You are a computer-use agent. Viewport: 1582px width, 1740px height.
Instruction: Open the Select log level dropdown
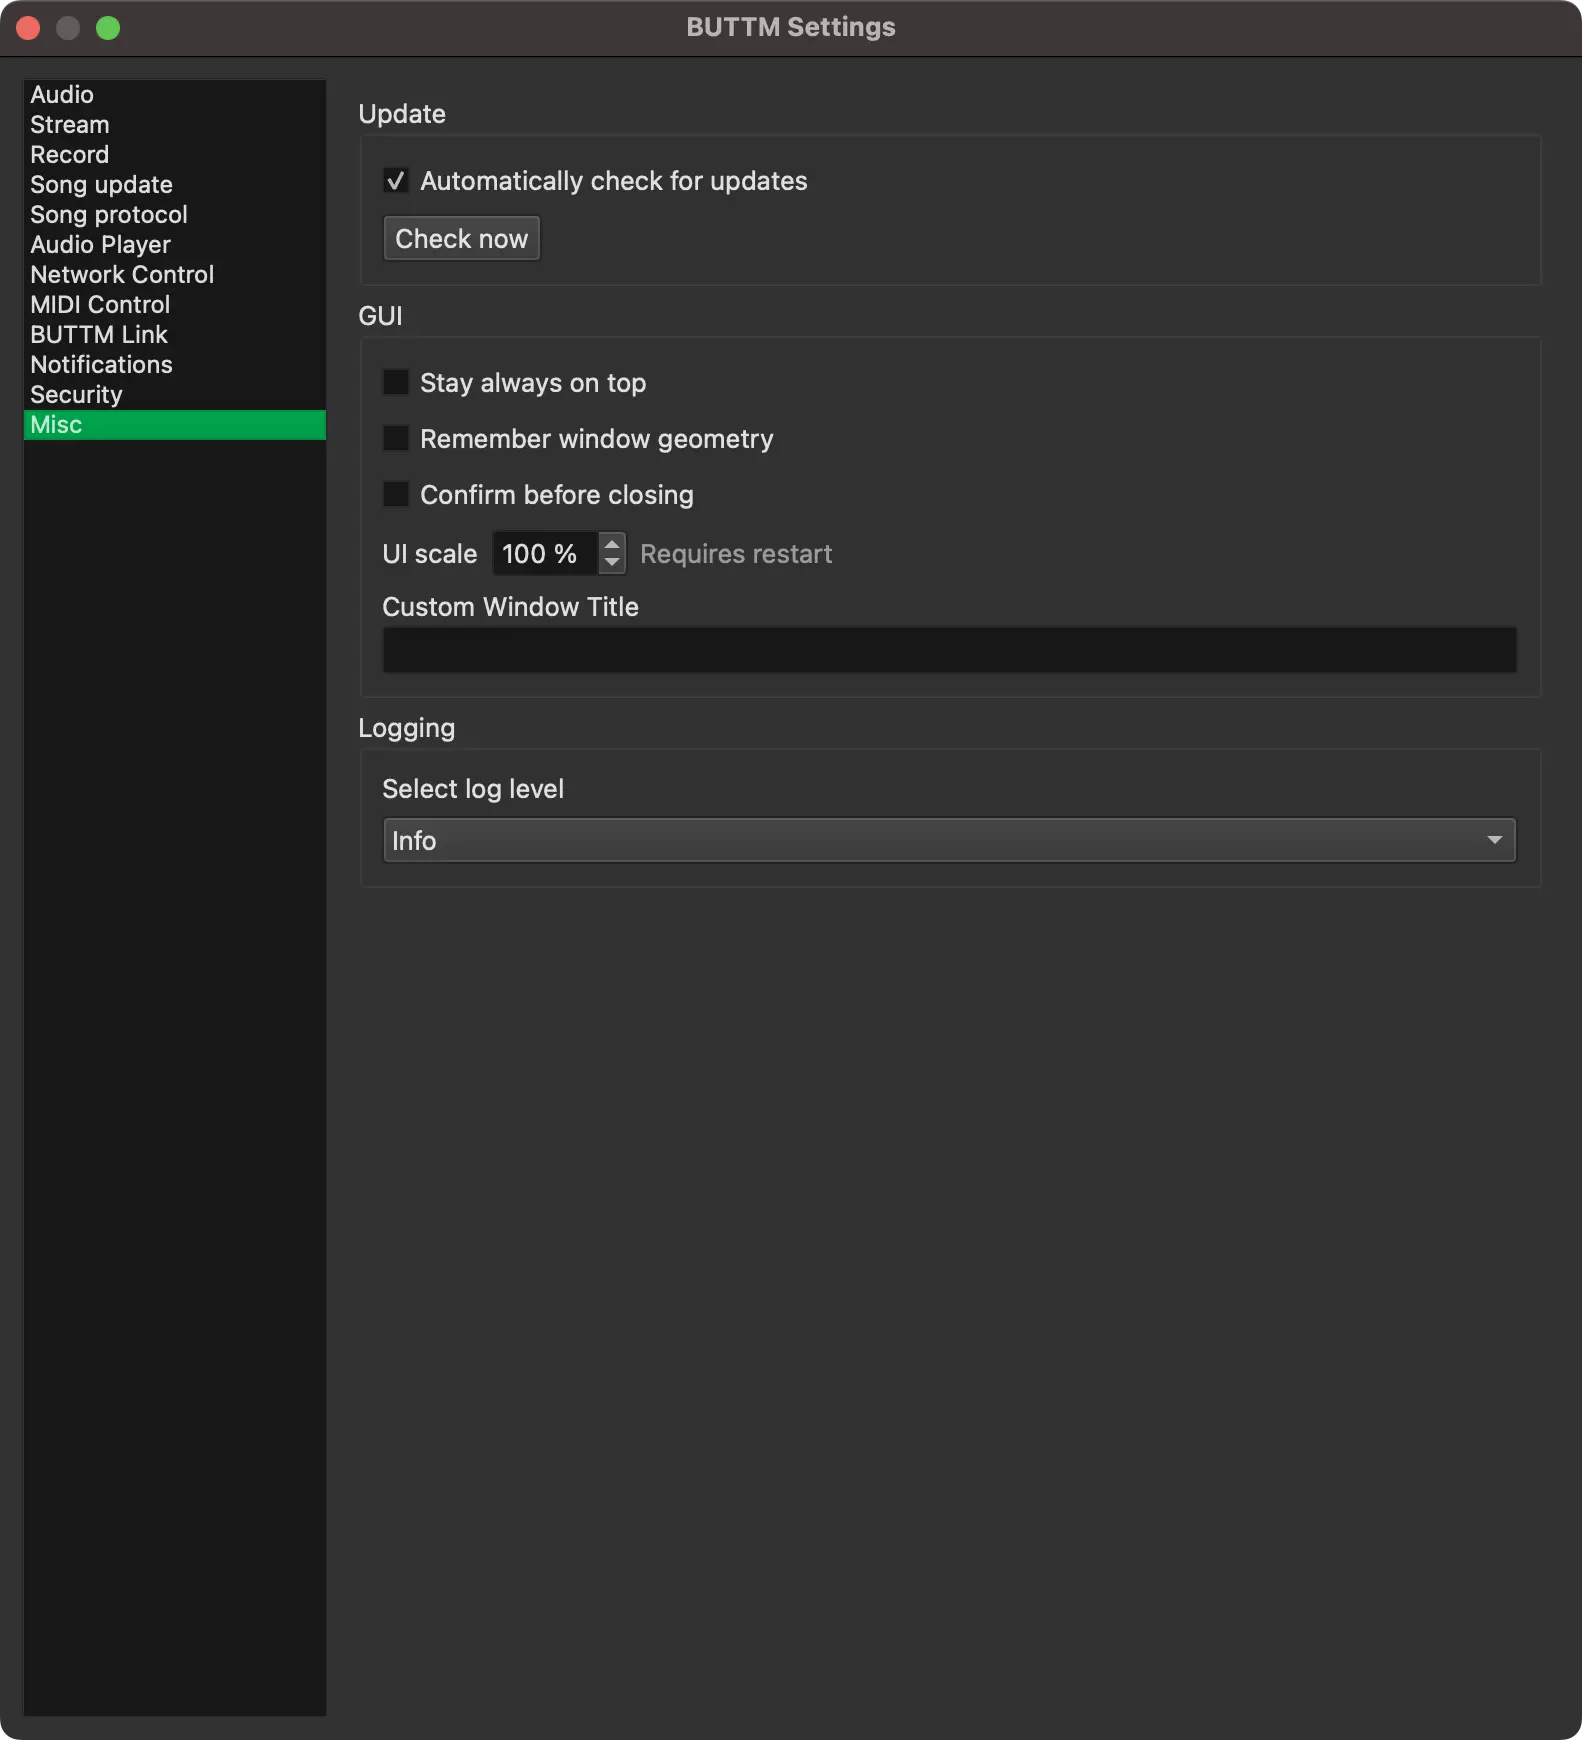point(950,841)
